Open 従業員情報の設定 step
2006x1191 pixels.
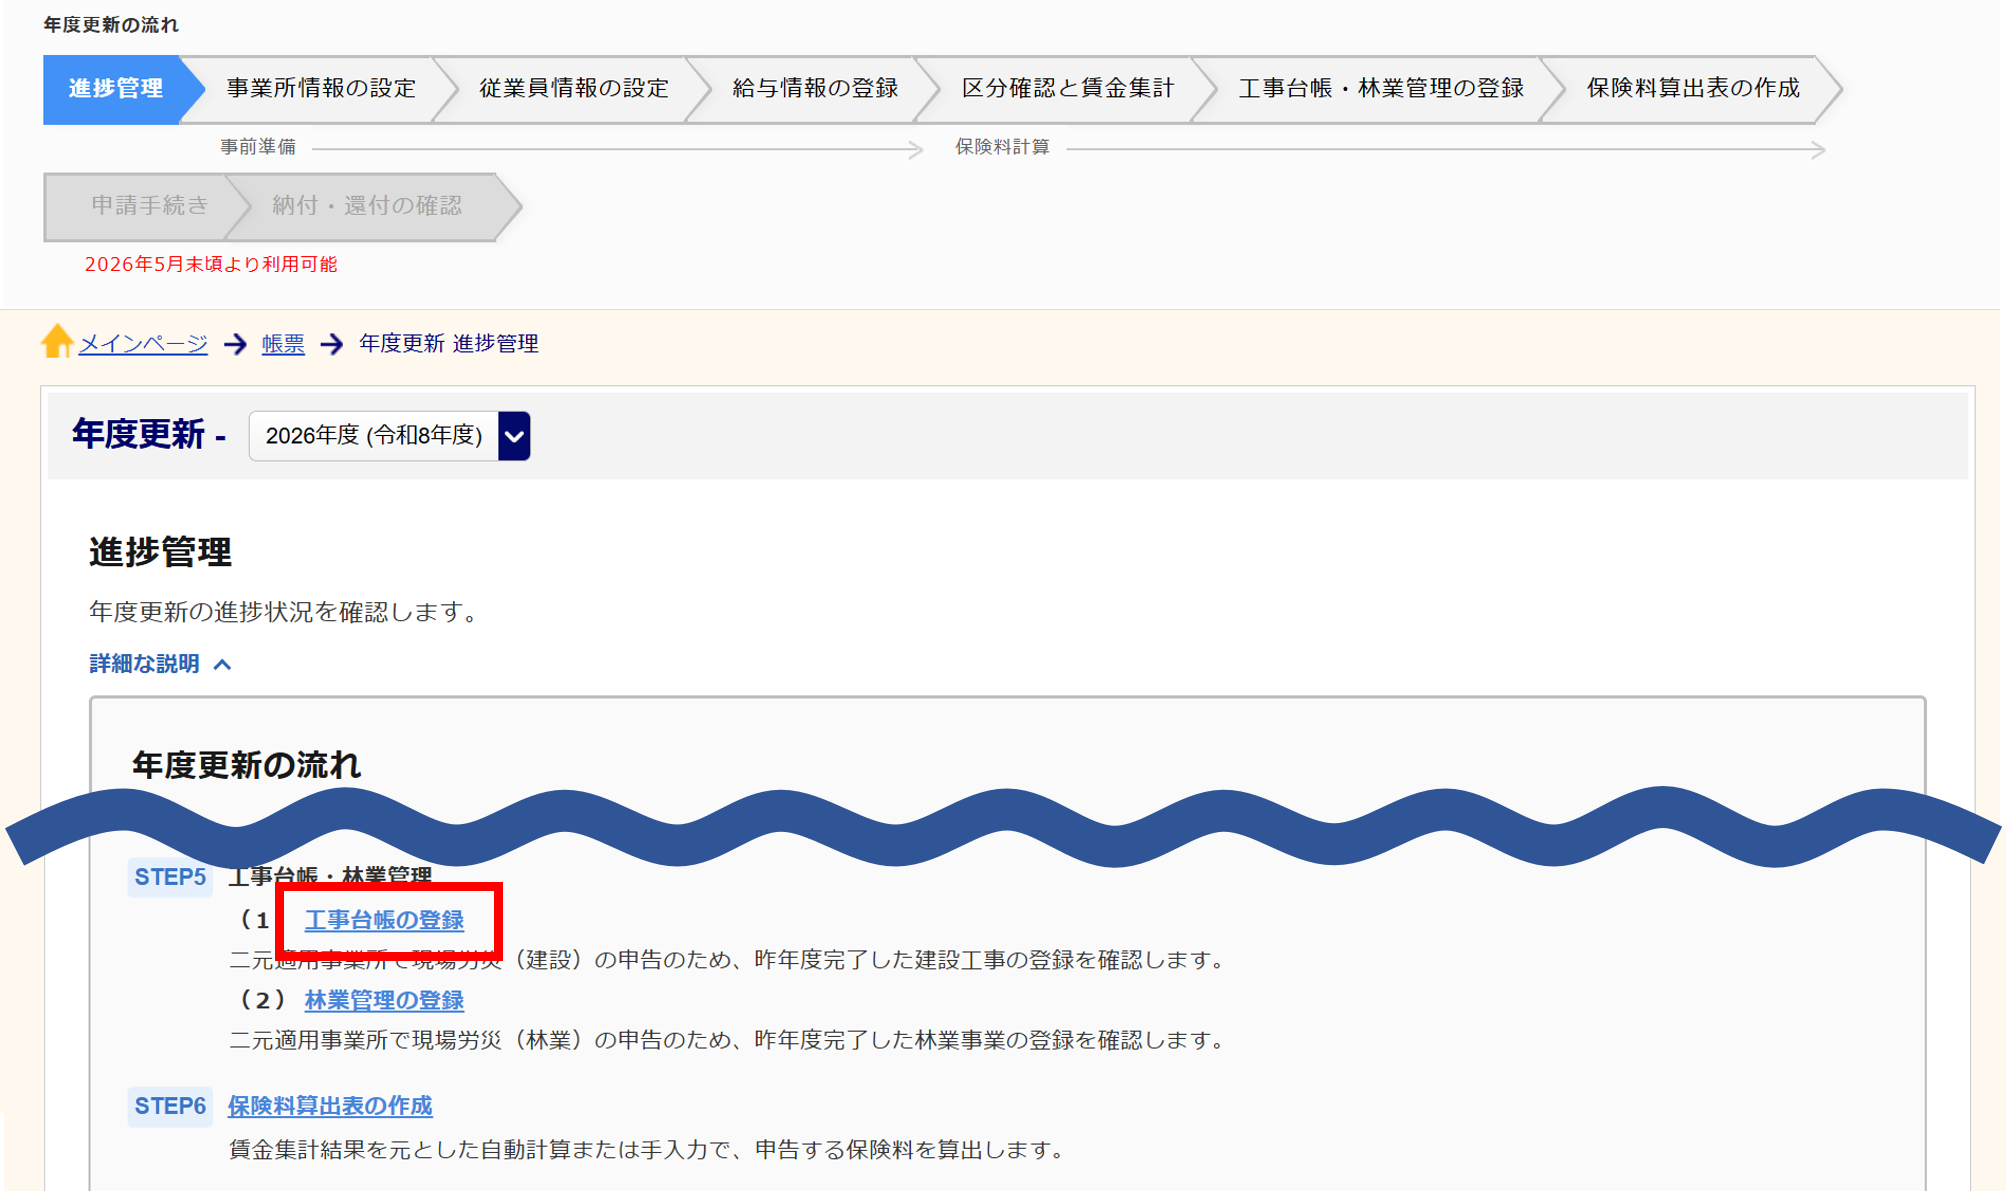point(573,89)
